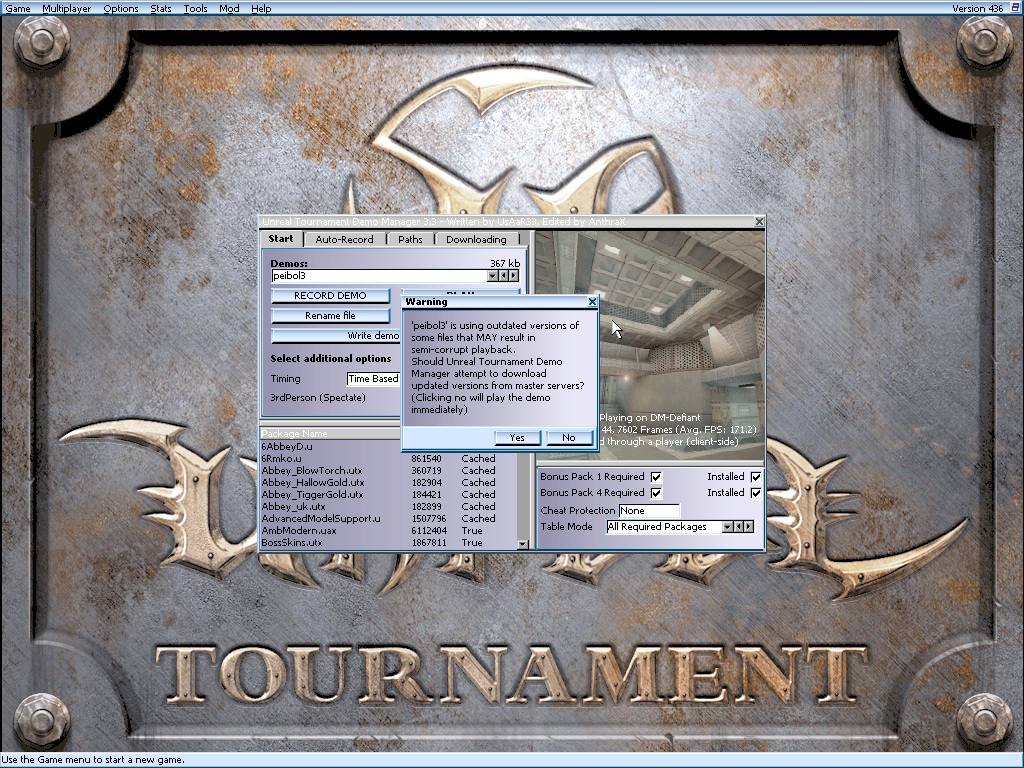This screenshot has width=1024, height=768.
Task: Click the Package Name column header
Action: click(x=330, y=434)
